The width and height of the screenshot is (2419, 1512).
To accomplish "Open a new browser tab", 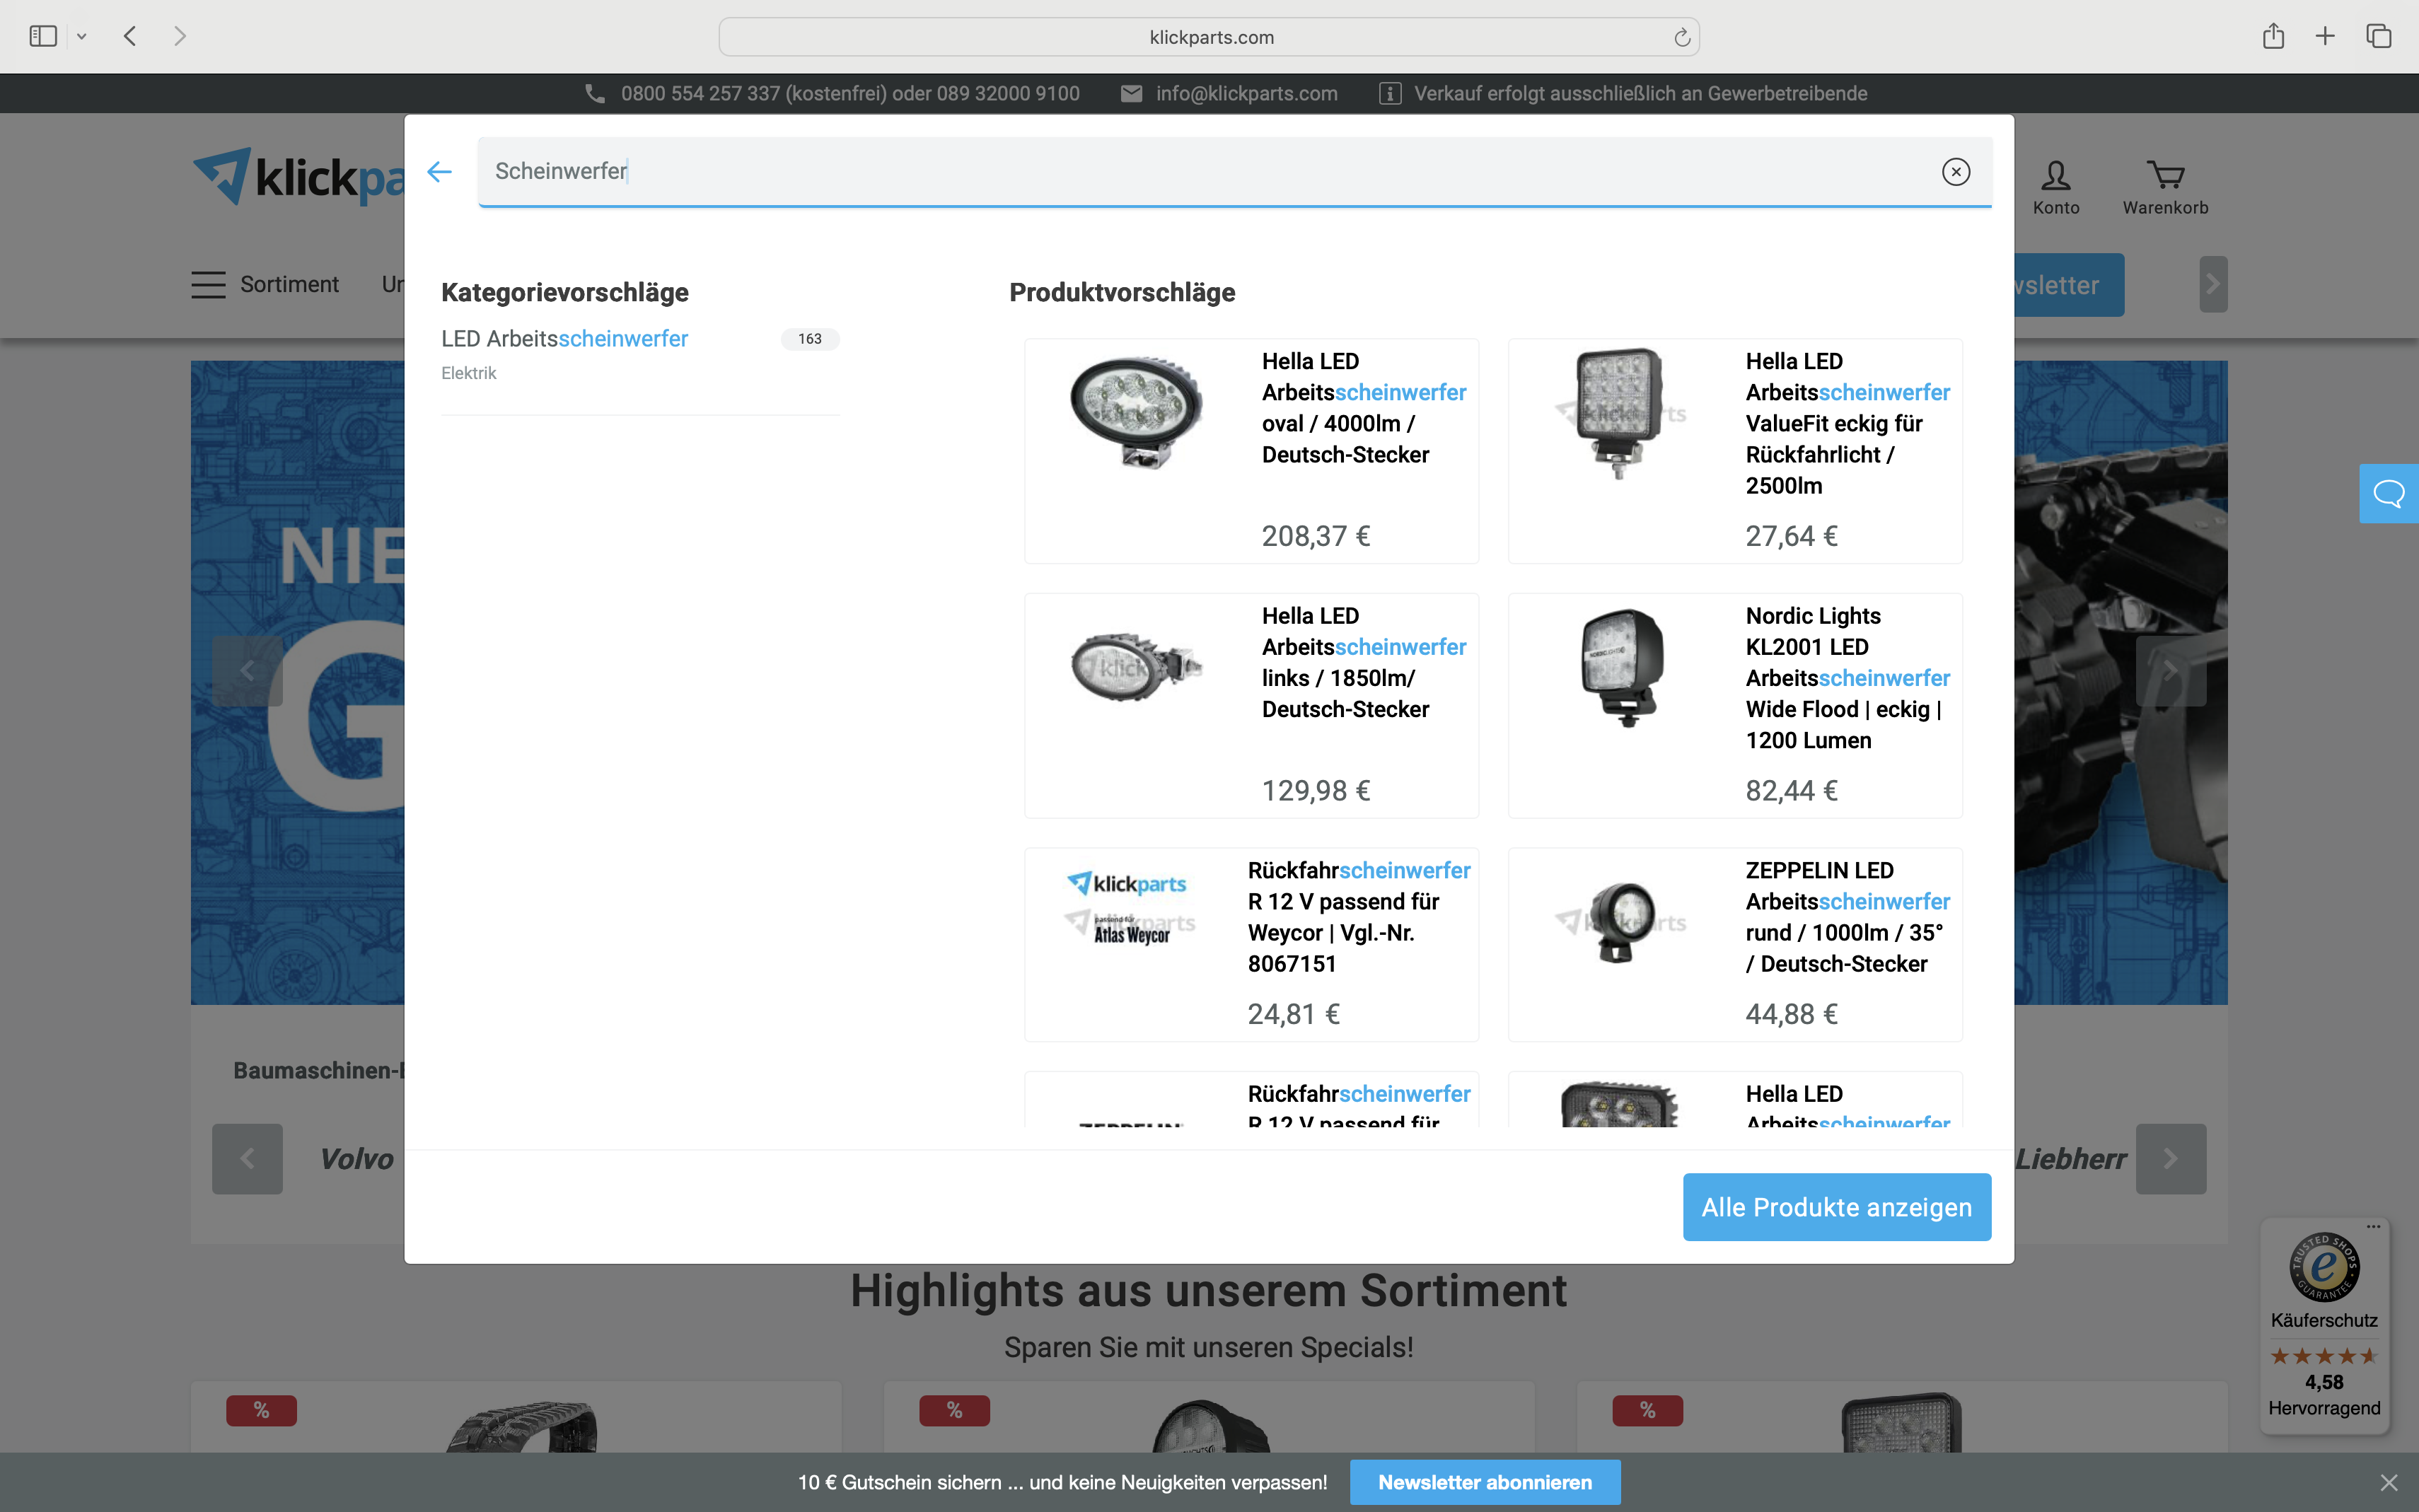I will pos(2325,36).
